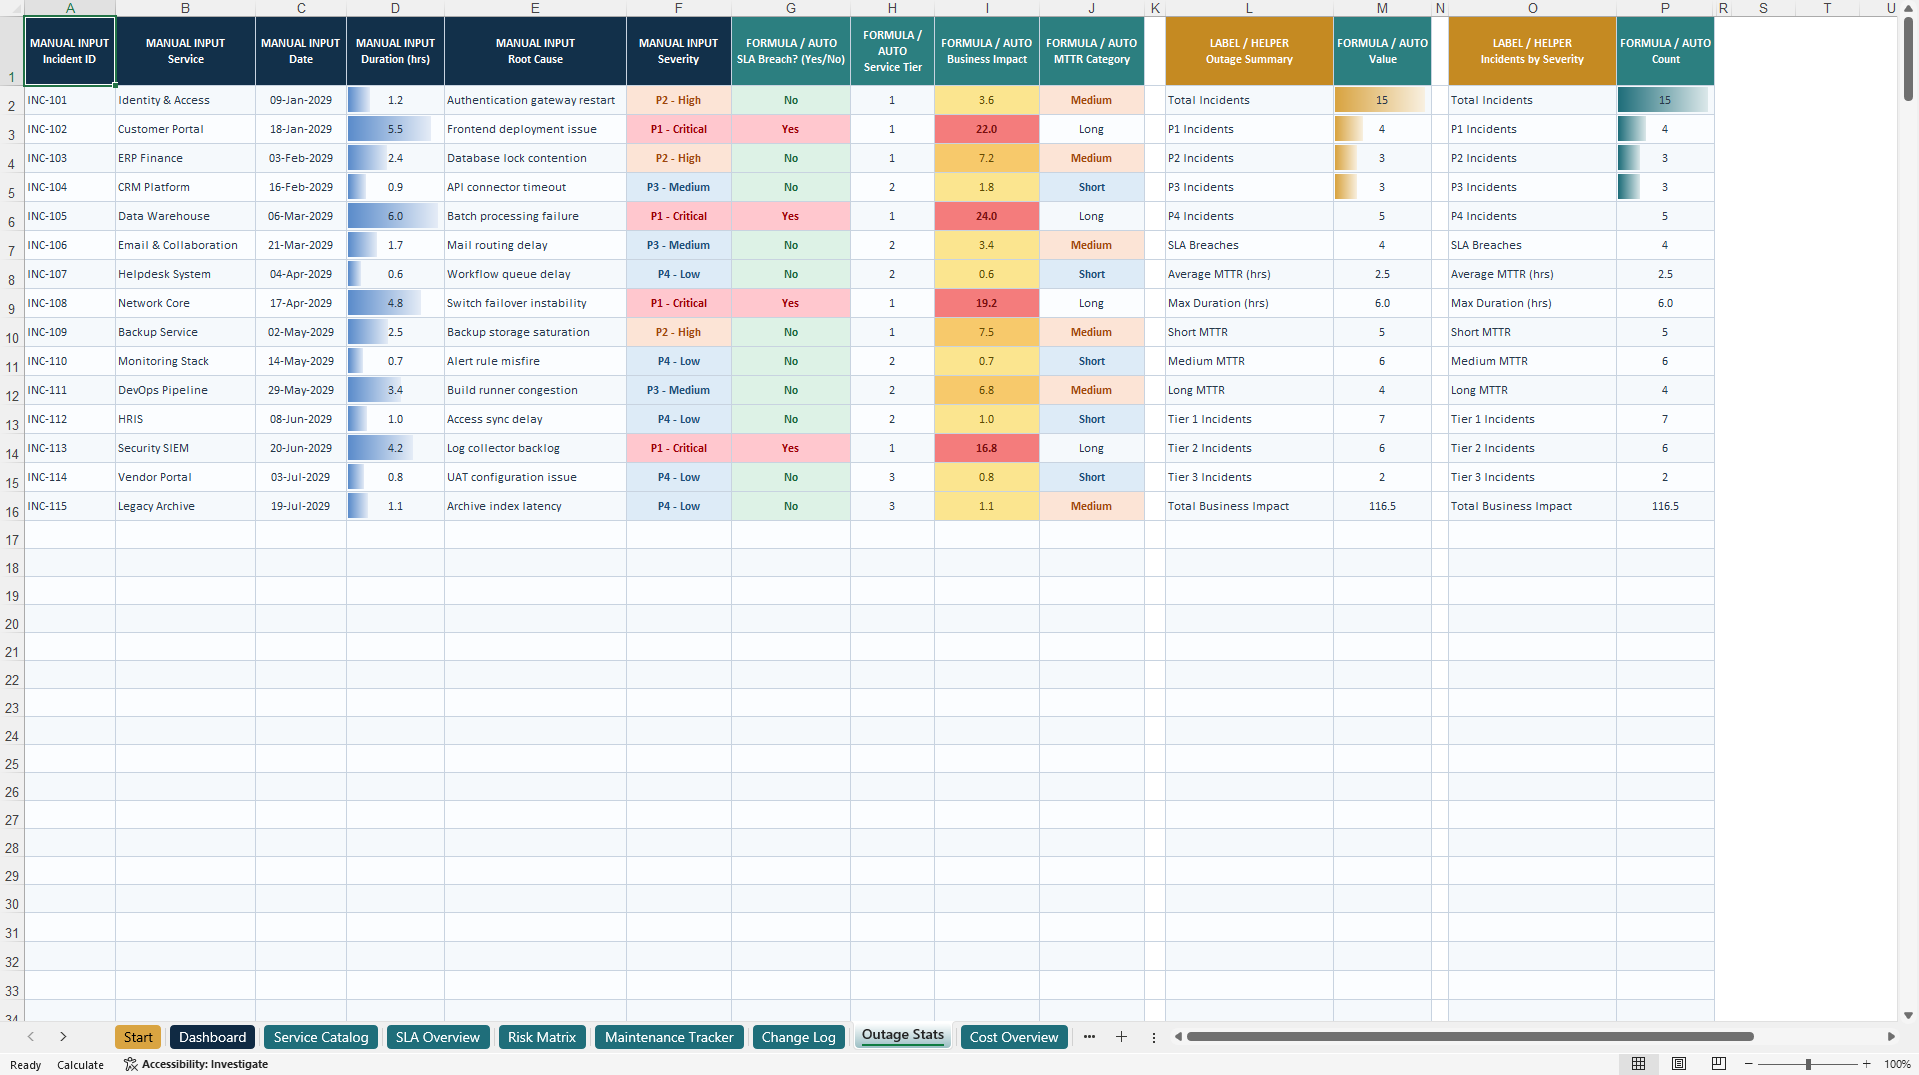Viewport: 1919px width, 1075px height.
Task: Click the horizontal scrollbar thumb
Action: coord(1469,1037)
